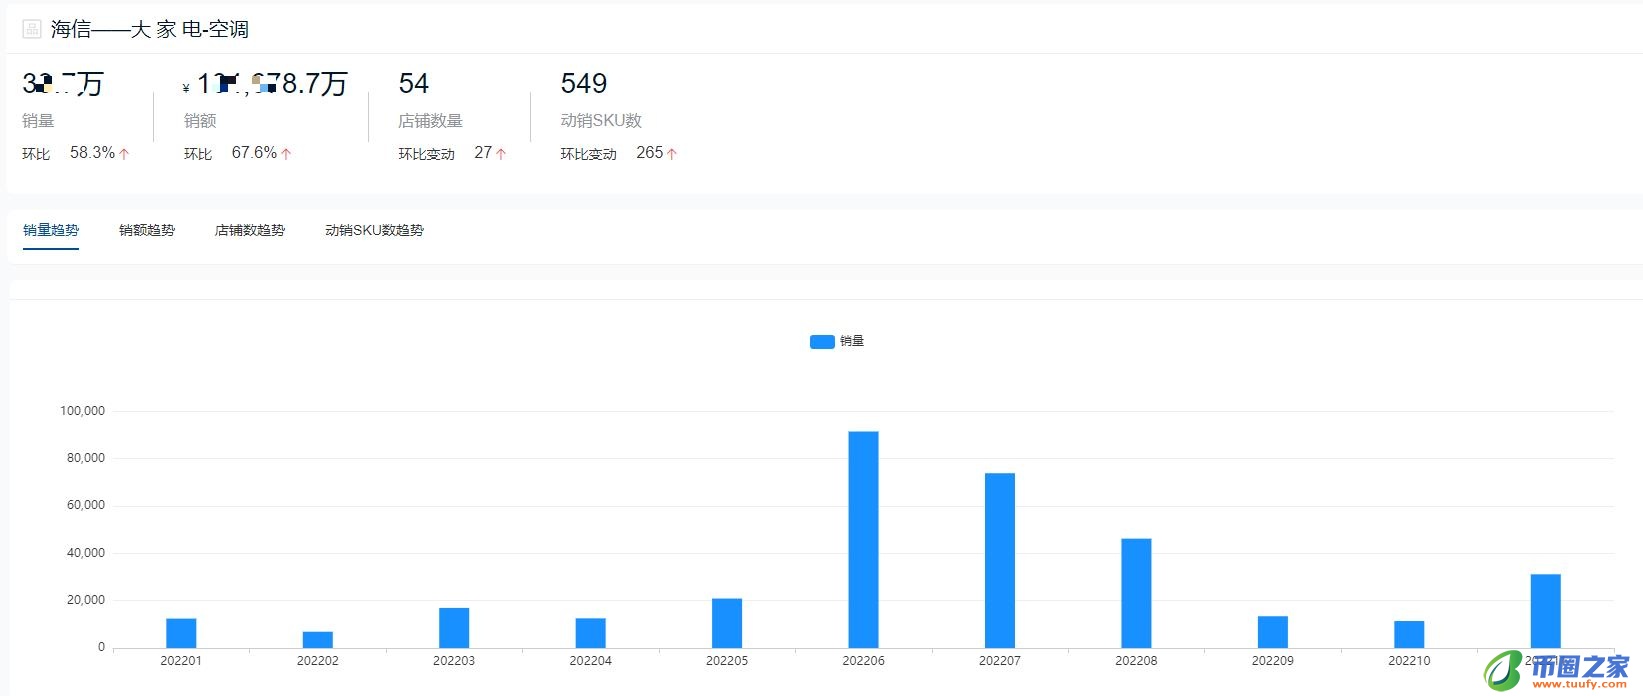Click the 202201 x-axis label
1643x696 pixels.
click(x=181, y=661)
